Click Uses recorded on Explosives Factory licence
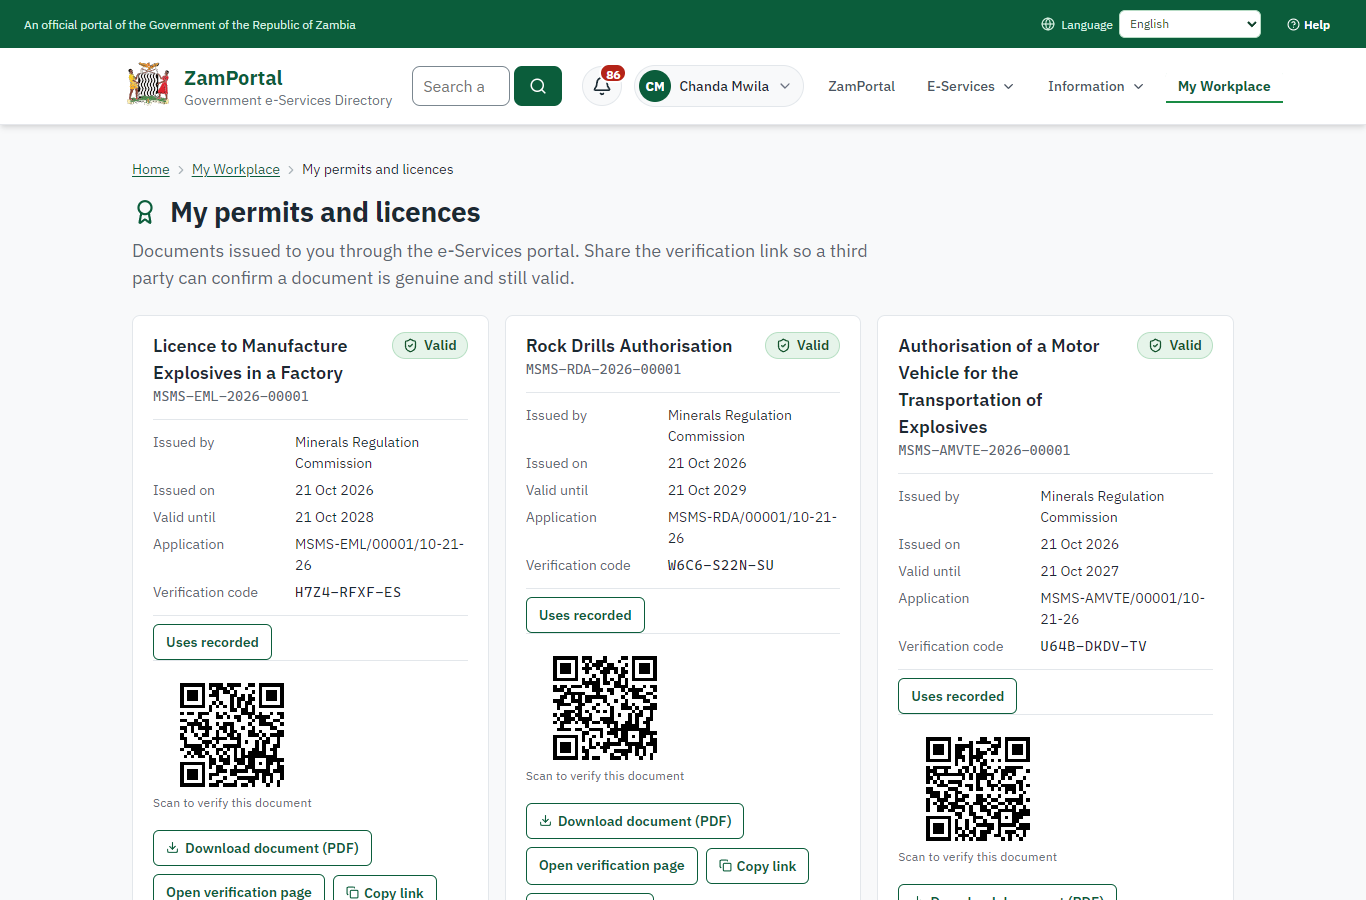 [x=212, y=642]
